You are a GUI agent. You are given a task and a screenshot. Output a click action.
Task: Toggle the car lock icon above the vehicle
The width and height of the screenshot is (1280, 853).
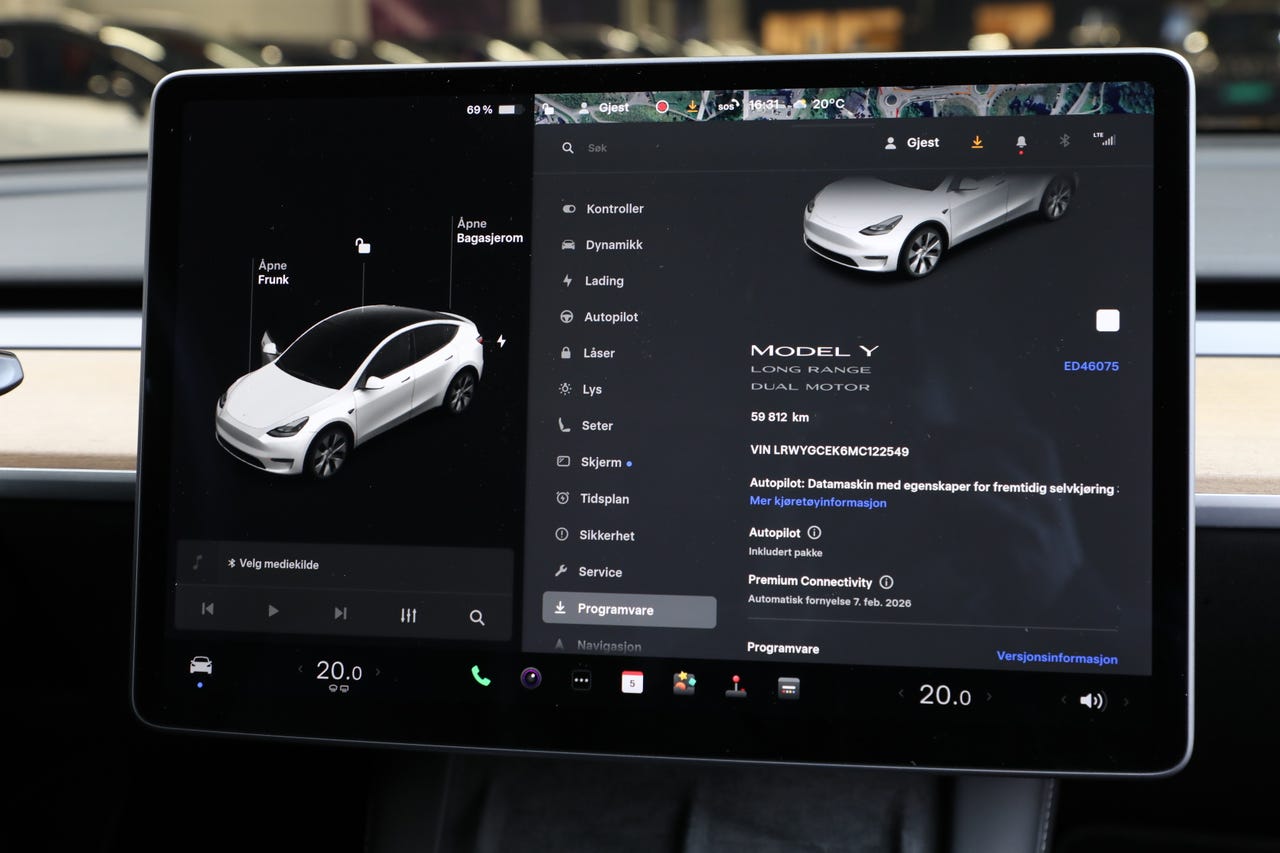[363, 245]
